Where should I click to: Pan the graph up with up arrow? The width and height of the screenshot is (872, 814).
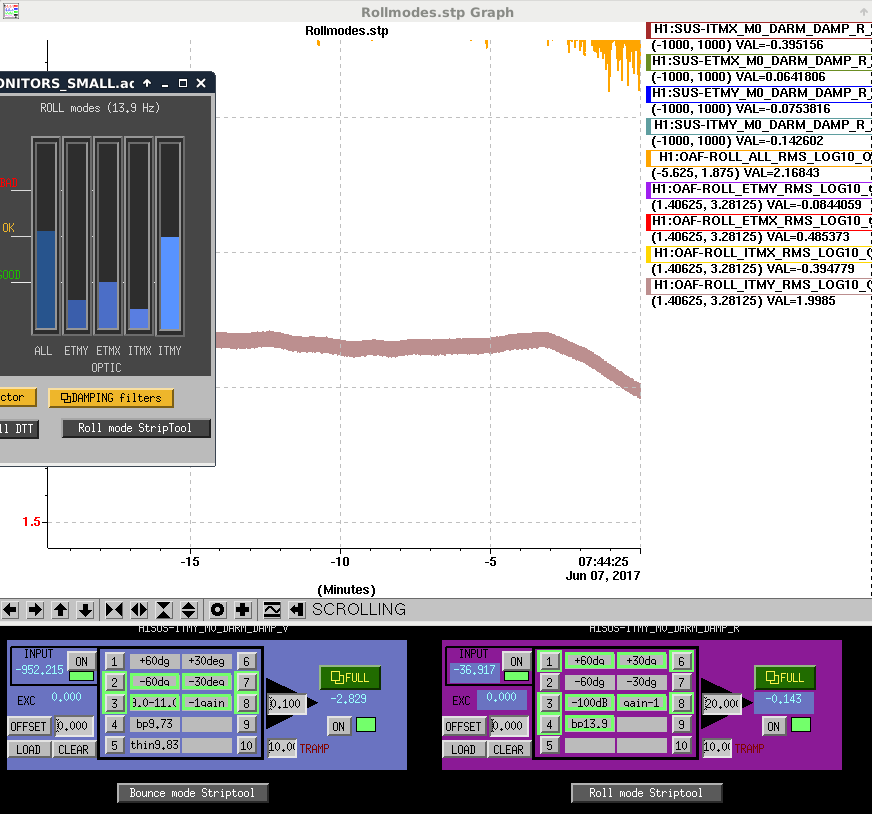[x=60, y=610]
